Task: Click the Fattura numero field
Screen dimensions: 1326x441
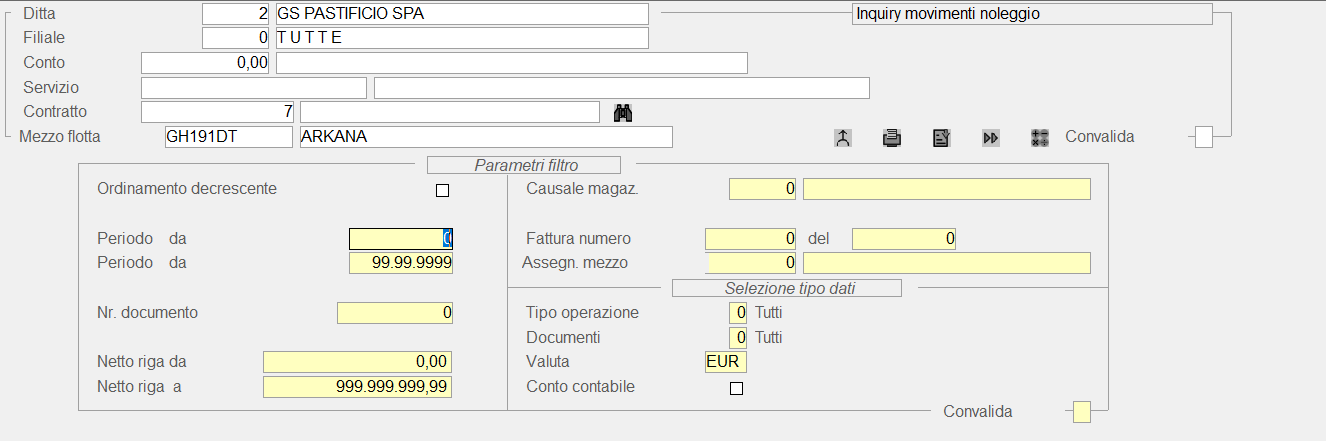Action: [750, 239]
